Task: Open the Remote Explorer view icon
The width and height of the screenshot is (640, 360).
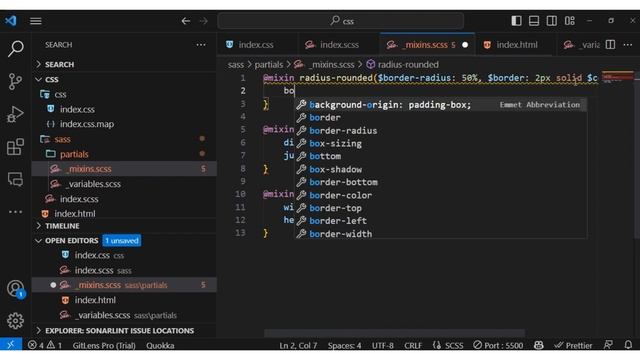Action: (x=16, y=179)
